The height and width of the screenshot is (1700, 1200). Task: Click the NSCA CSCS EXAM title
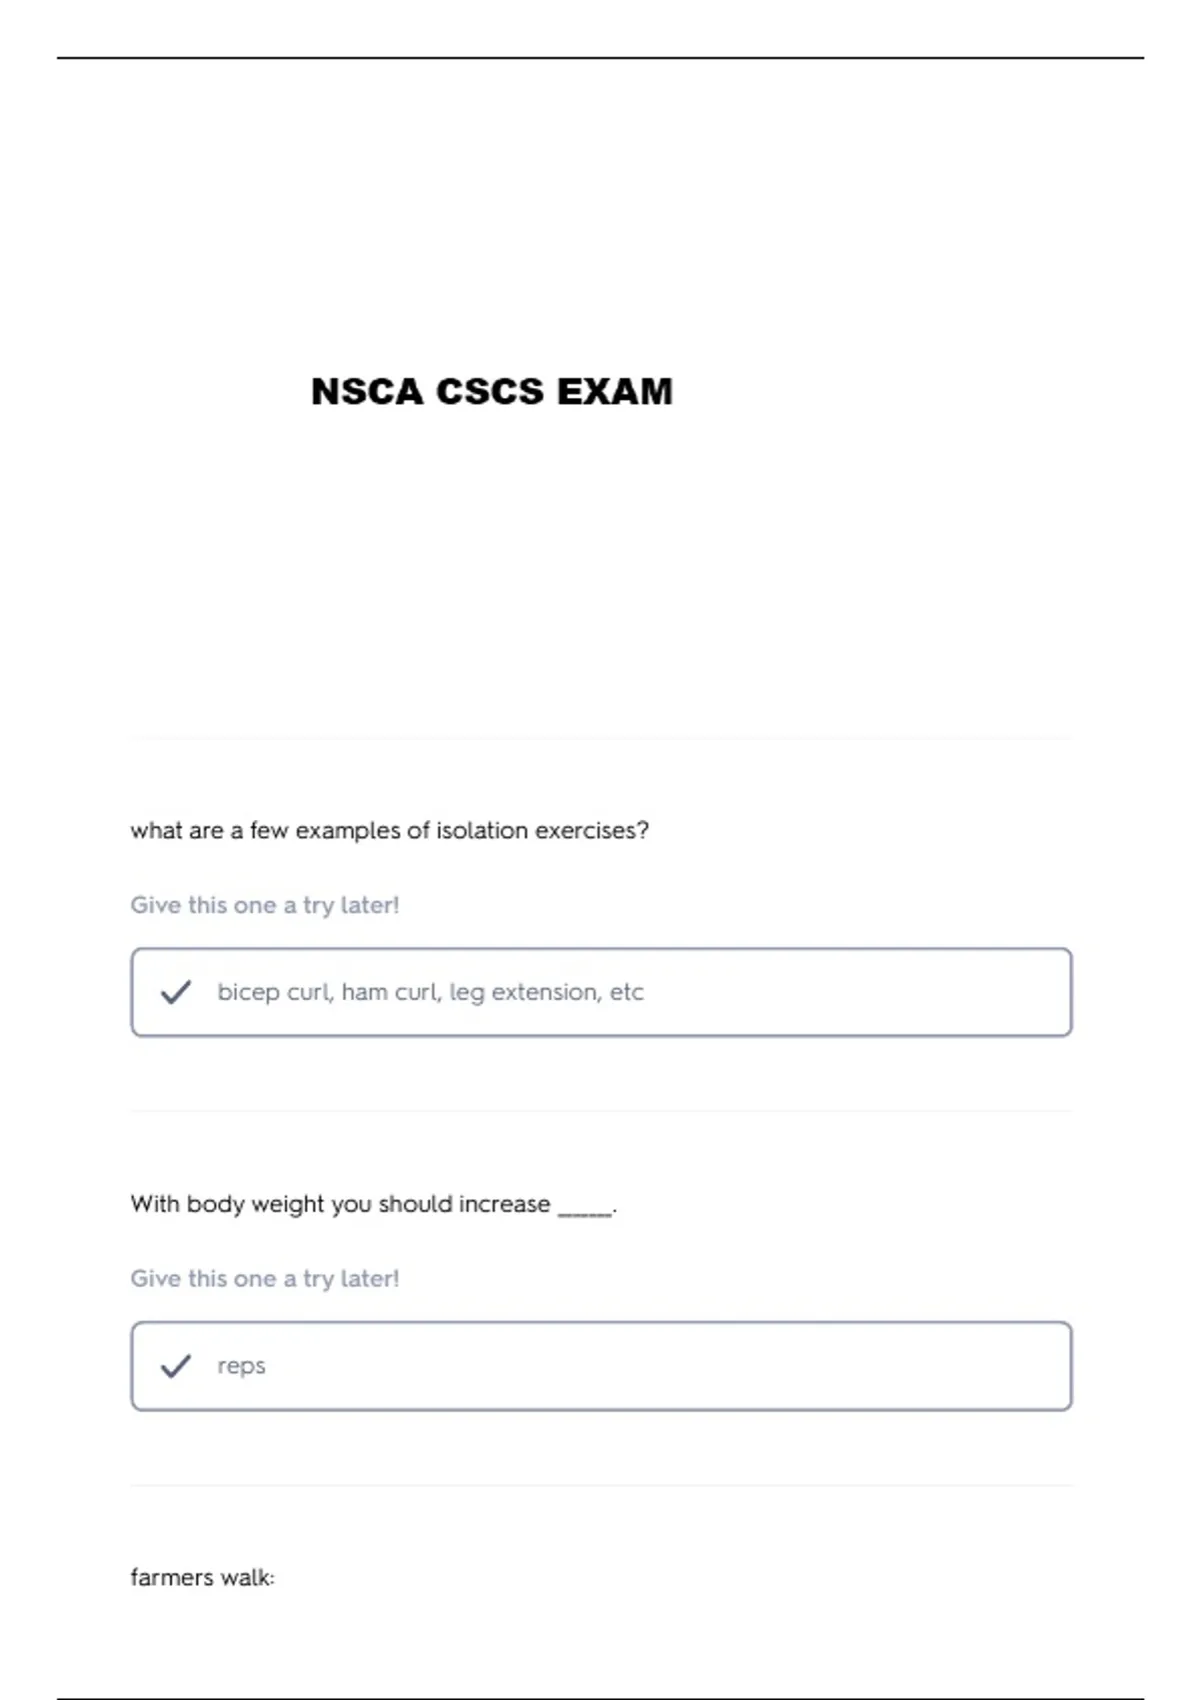492,391
